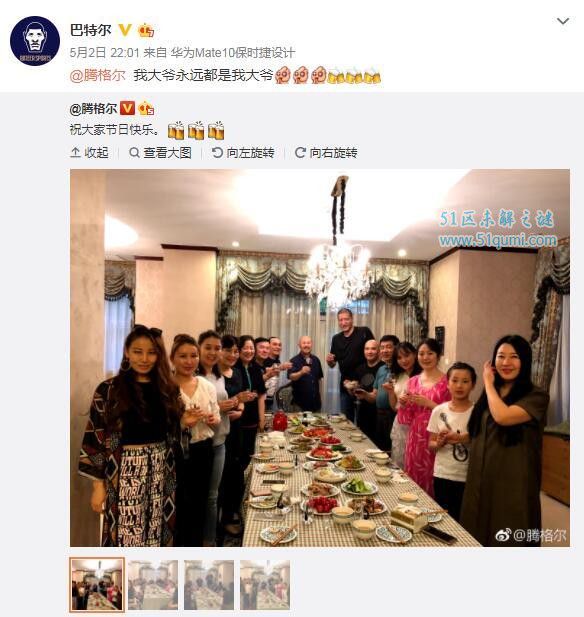The width and height of the screenshot is (584, 617).
Task: Click the large dinner party photo
Action: pos(320,358)
